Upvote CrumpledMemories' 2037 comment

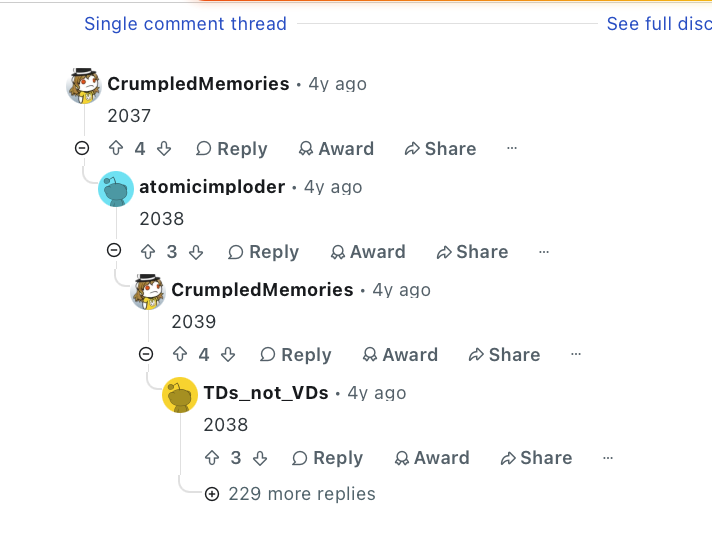click(116, 148)
